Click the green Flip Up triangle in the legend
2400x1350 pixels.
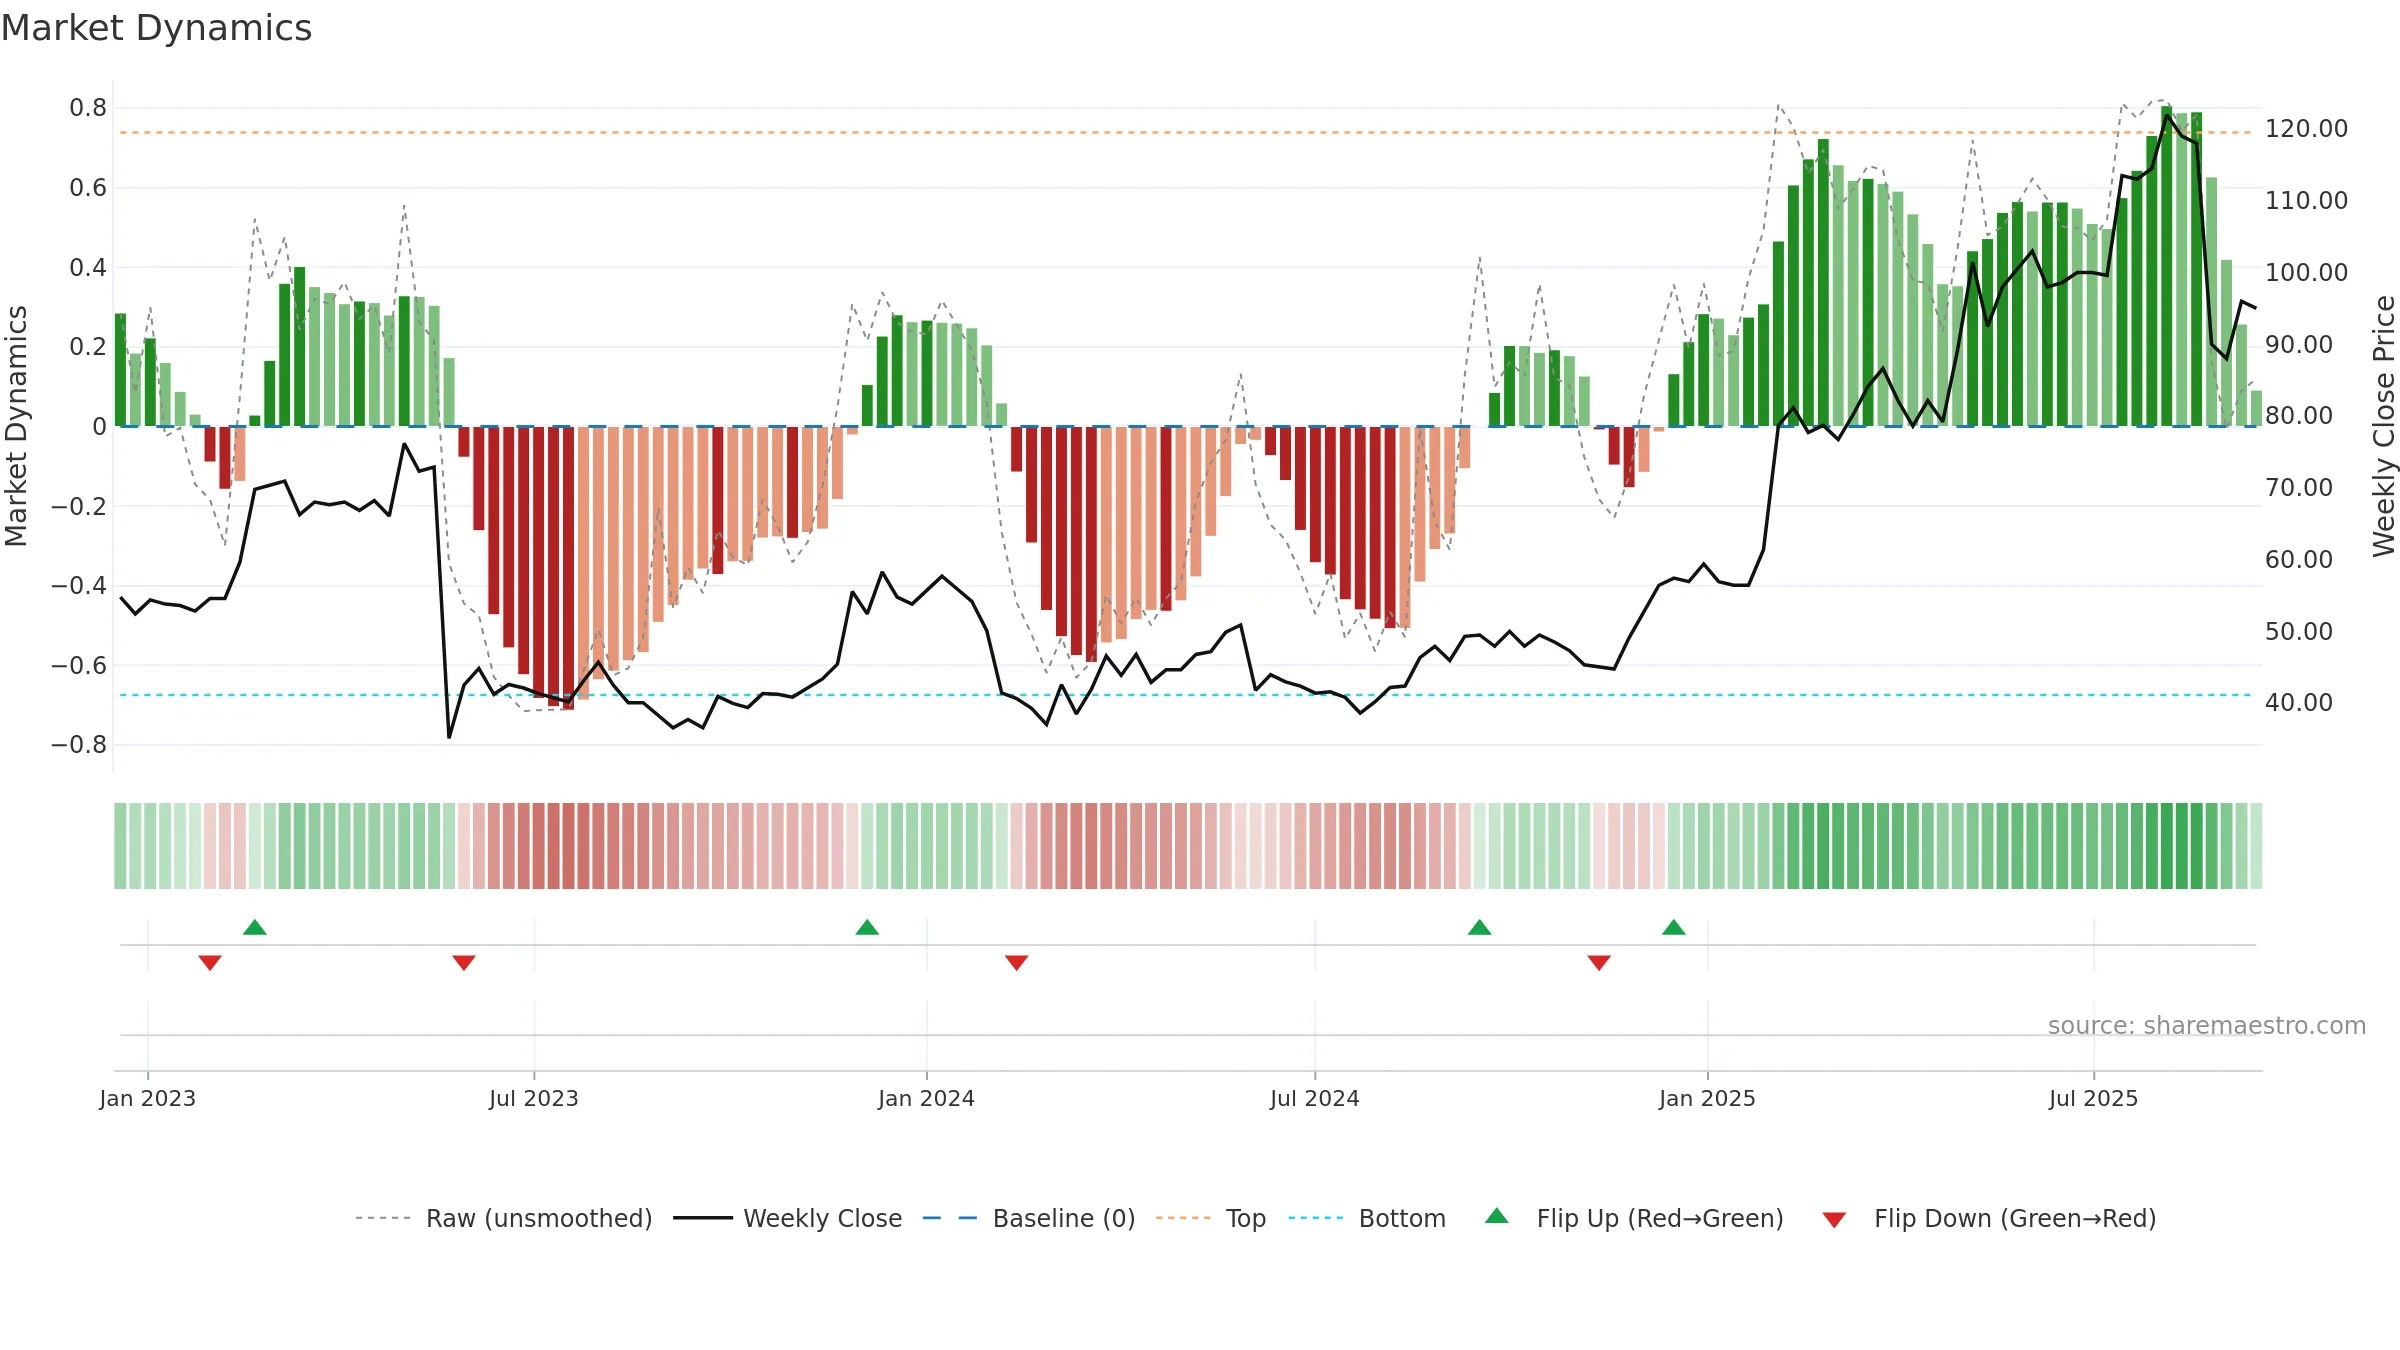coord(1496,1216)
